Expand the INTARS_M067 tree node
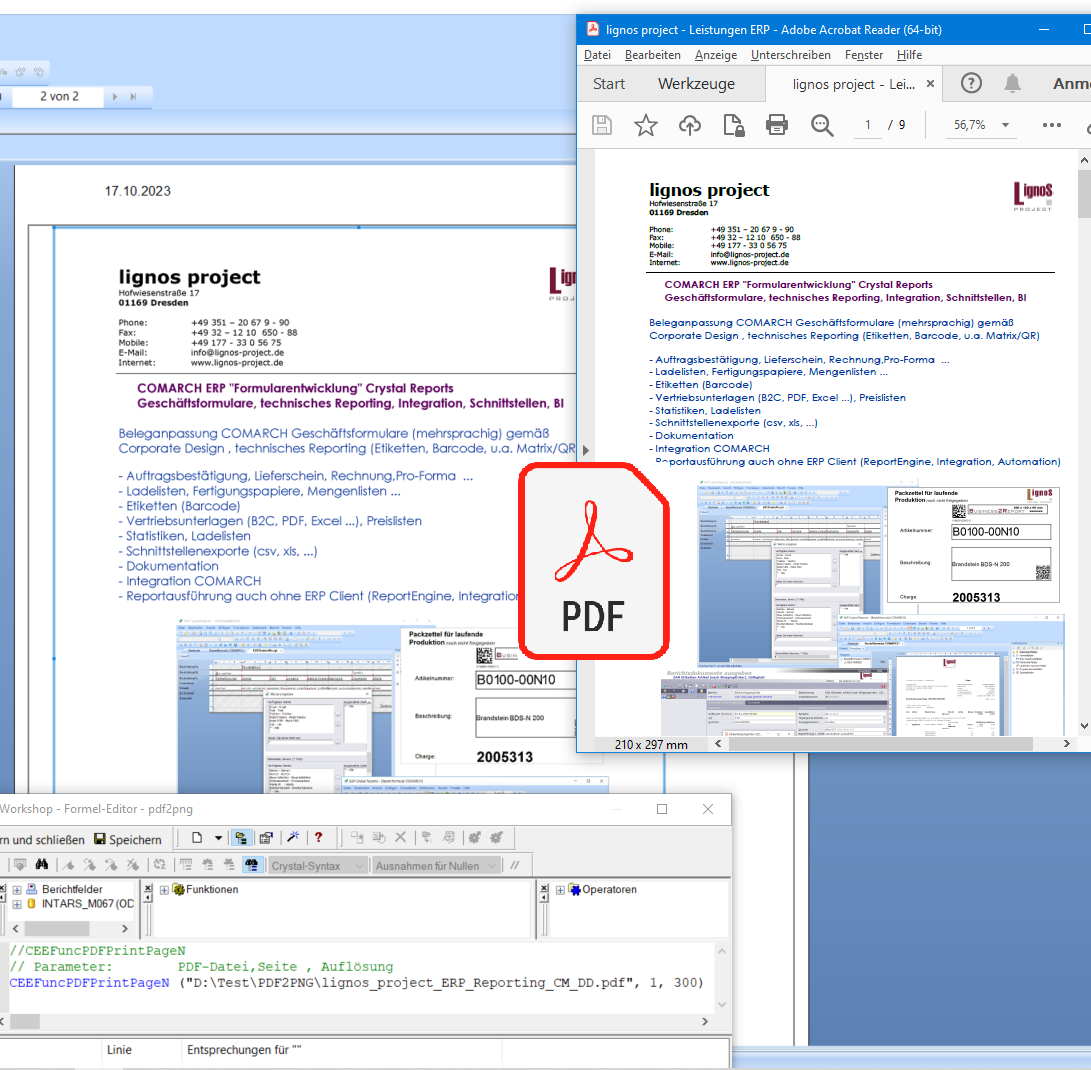The width and height of the screenshot is (1091, 1070). (17, 904)
